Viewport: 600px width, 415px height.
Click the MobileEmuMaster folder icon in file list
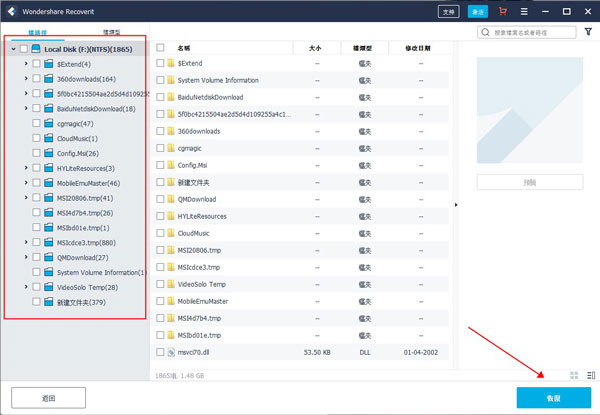coord(171,301)
